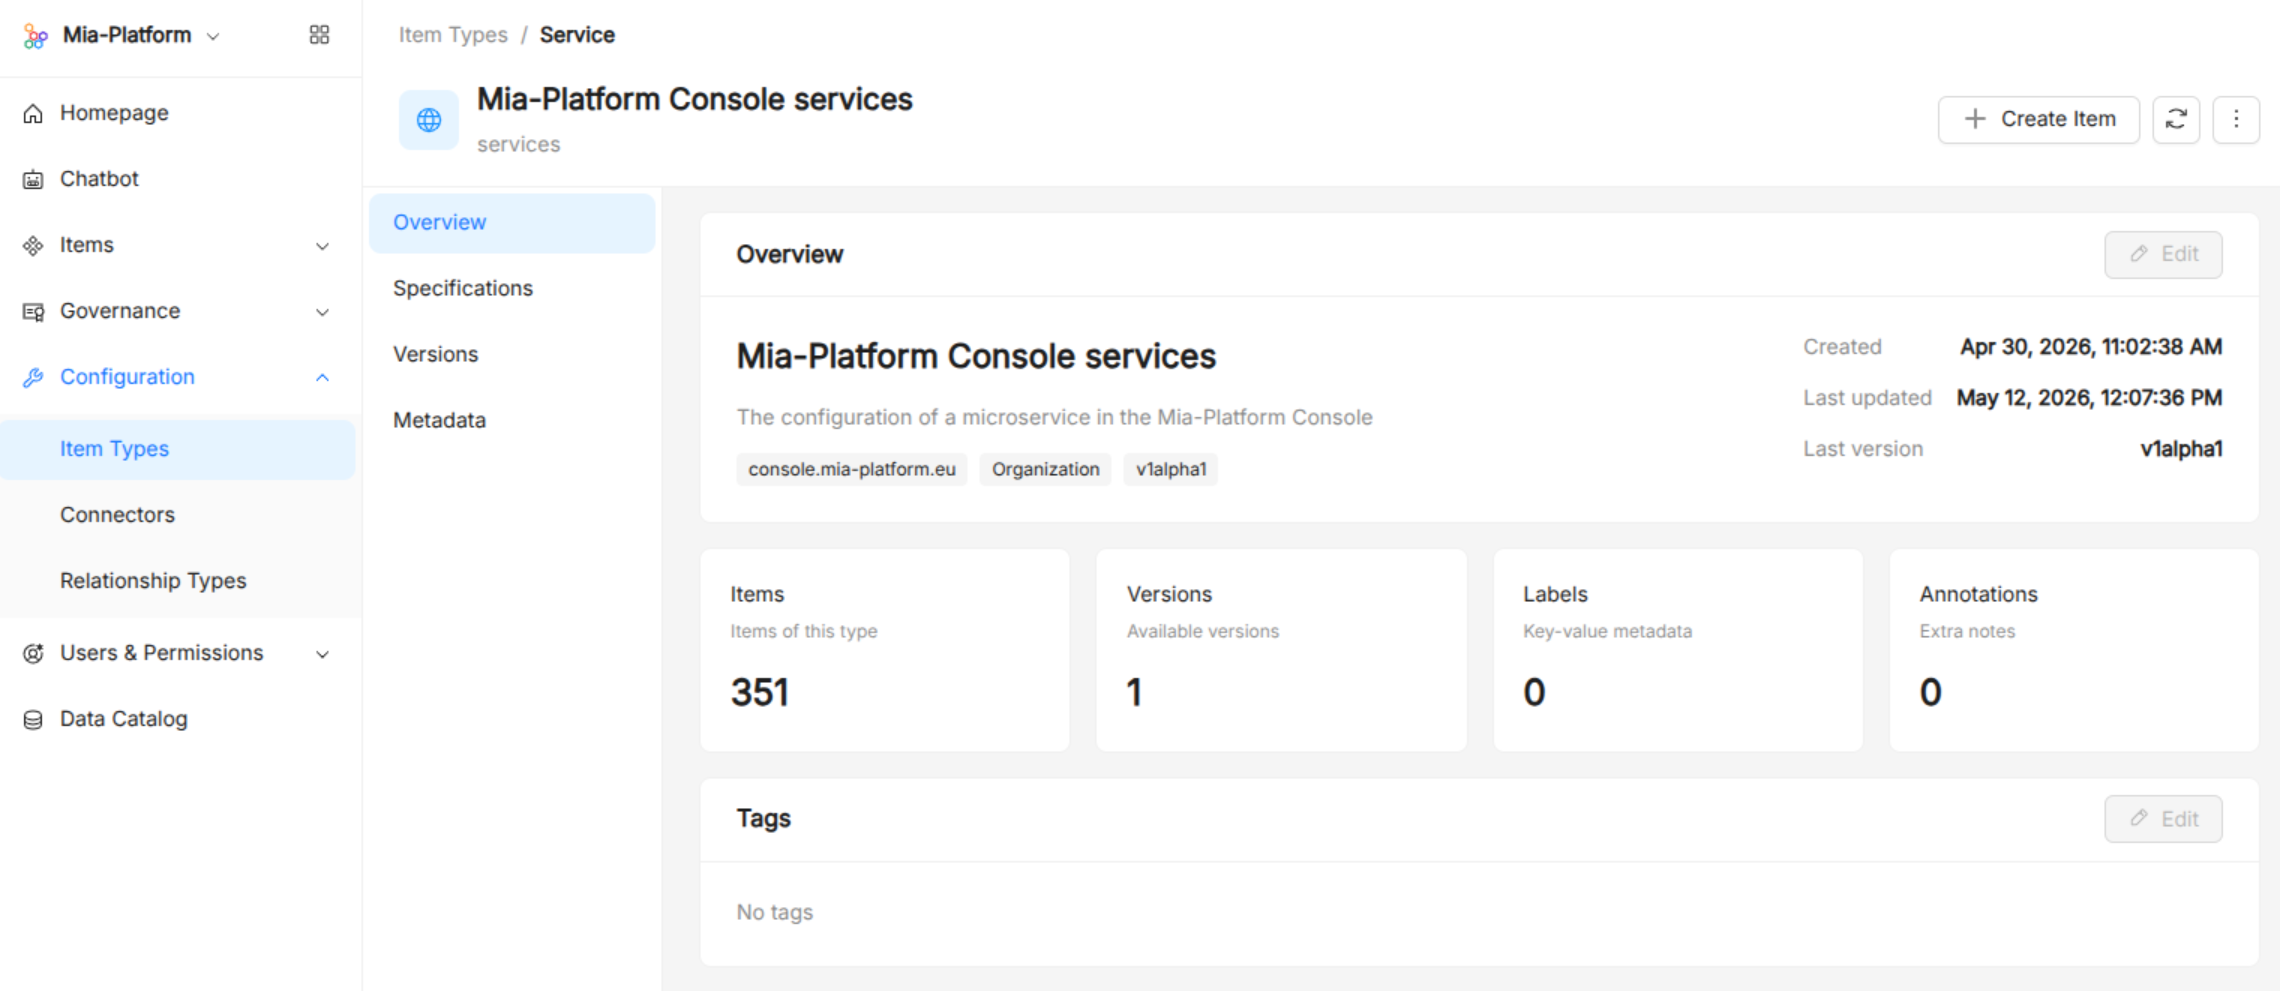The width and height of the screenshot is (2280, 991).
Task: Select Item Types in the Configuration submenu
Action: [178, 450]
